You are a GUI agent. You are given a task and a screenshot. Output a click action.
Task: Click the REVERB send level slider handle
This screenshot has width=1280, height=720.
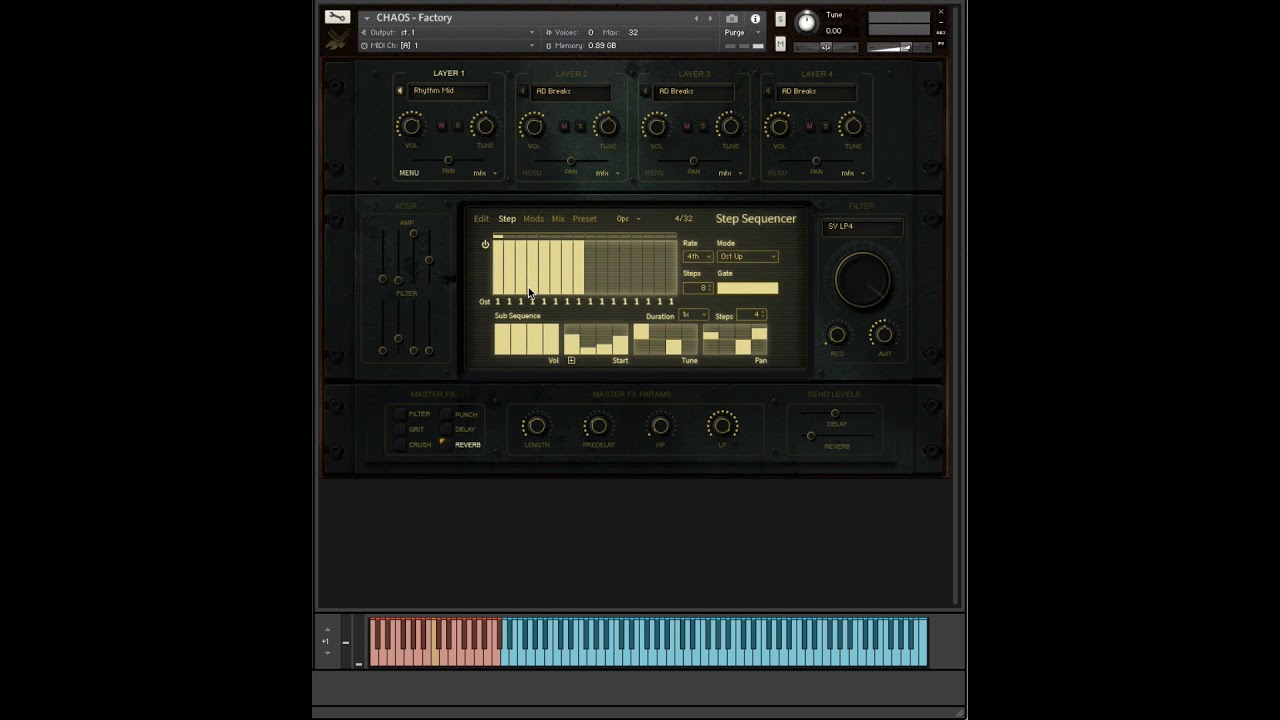tap(811, 436)
